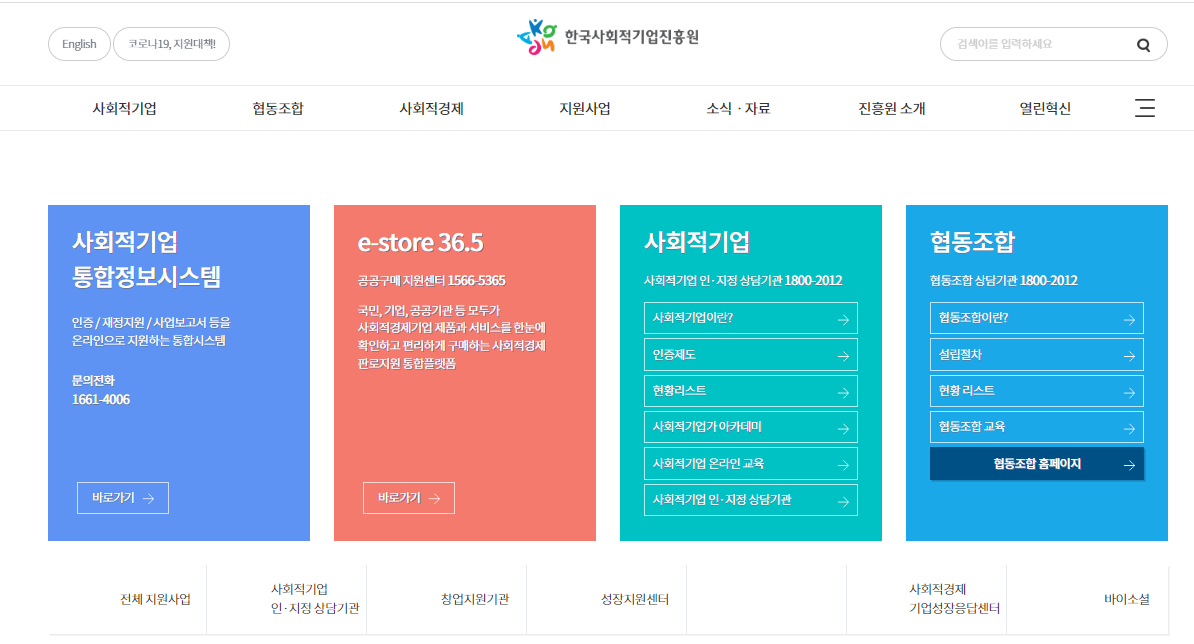This screenshot has width=1194, height=644.
Task: Click the 협동조합 홈페이지 button
Action: click(x=1036, y=464)
